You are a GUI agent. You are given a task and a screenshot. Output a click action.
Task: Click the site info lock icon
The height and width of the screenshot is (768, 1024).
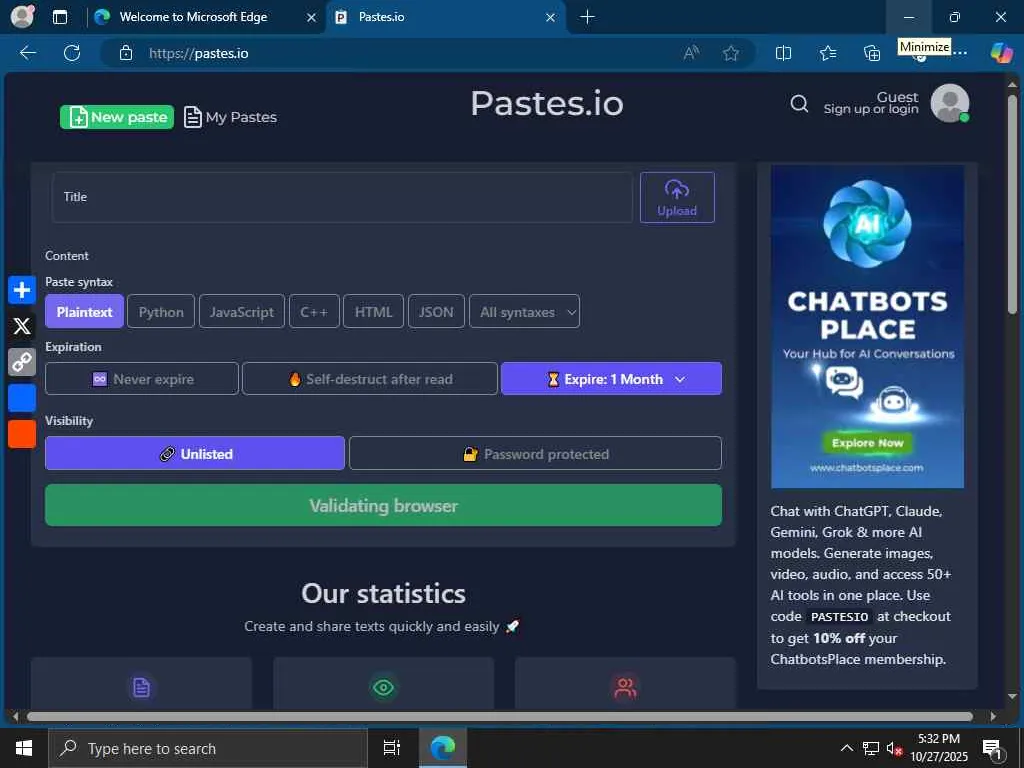(x=126, y=53)
